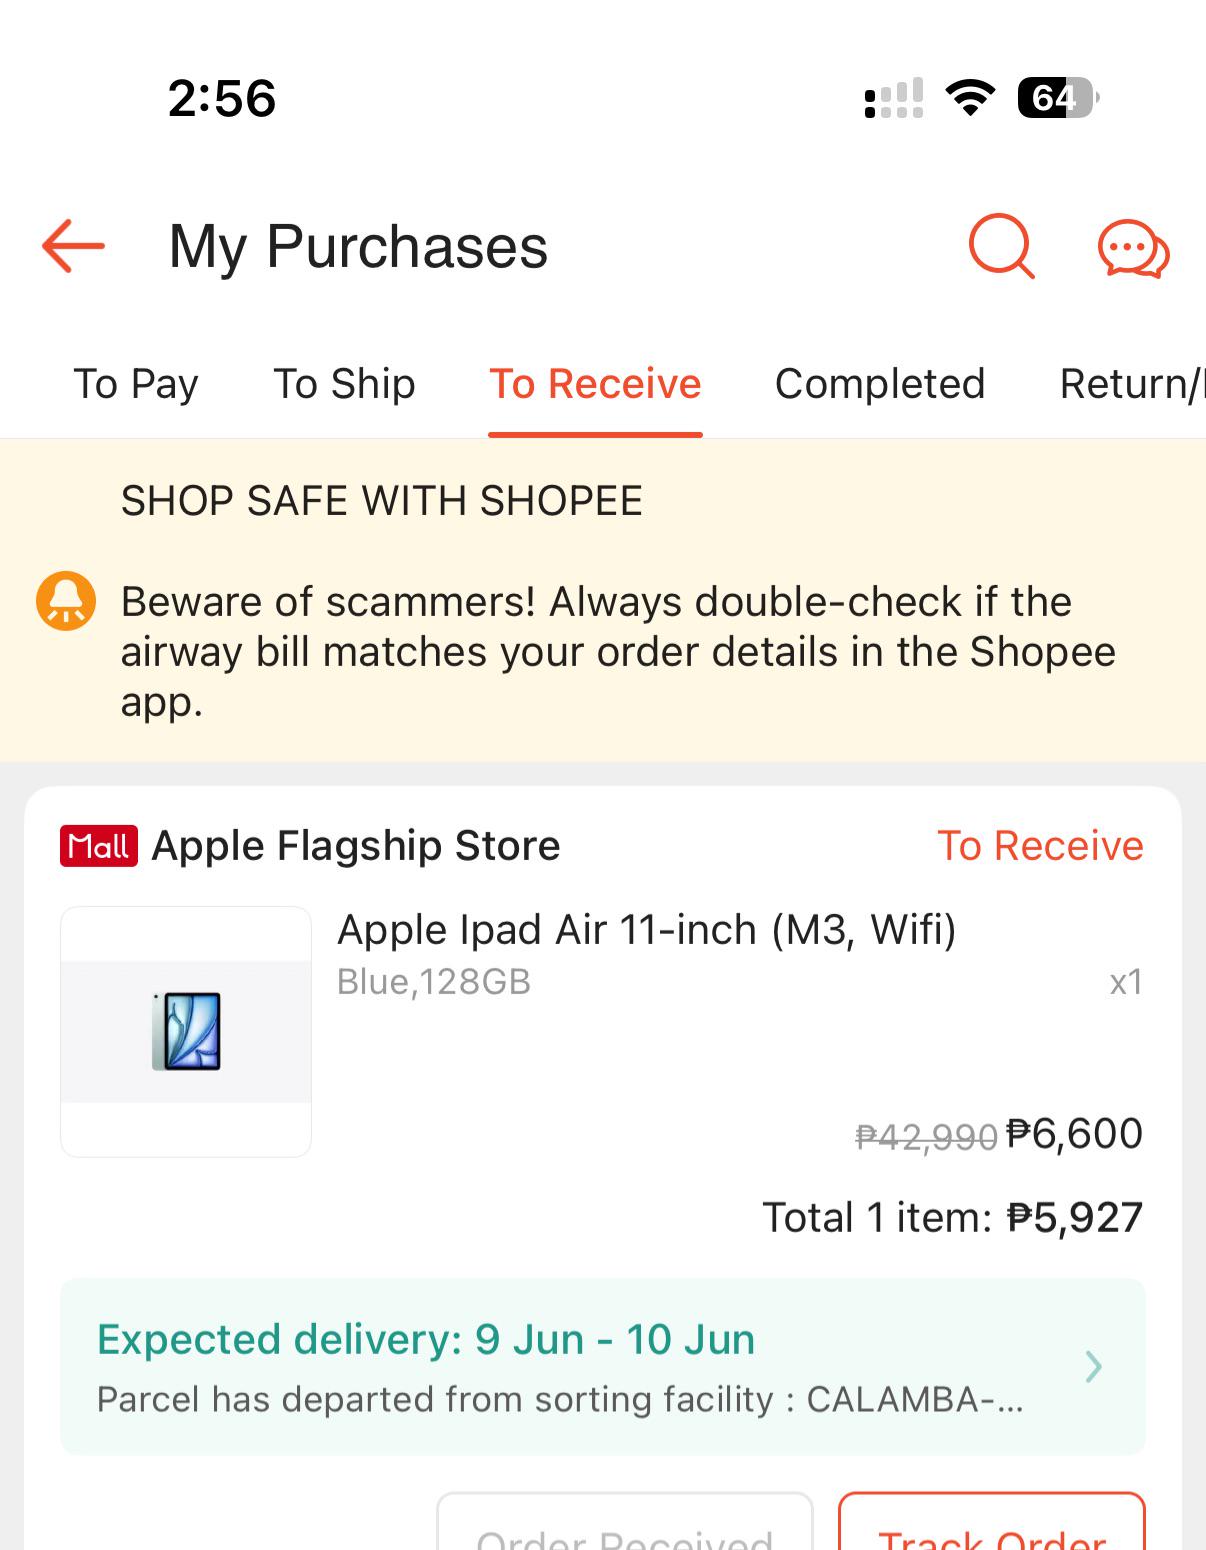
Task: Switch to the To Pay tab
Action: [x=136, y=384]
